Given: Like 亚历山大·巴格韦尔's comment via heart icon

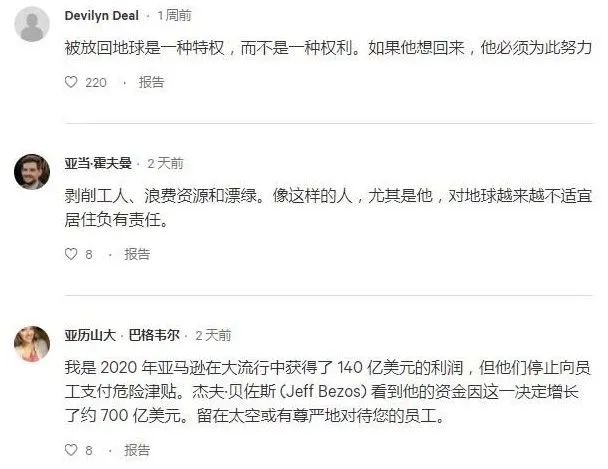Looking at the screenshot, I should point(71,450).
